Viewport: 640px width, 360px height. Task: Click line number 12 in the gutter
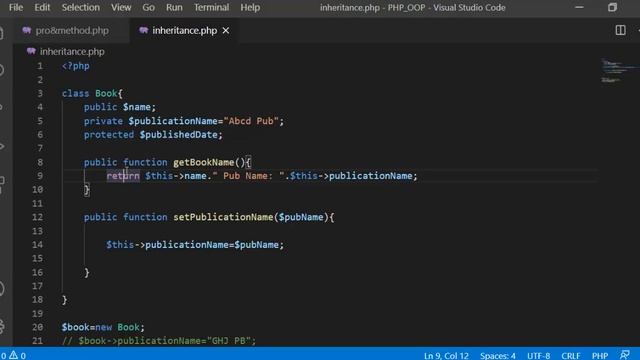[38, 217]
